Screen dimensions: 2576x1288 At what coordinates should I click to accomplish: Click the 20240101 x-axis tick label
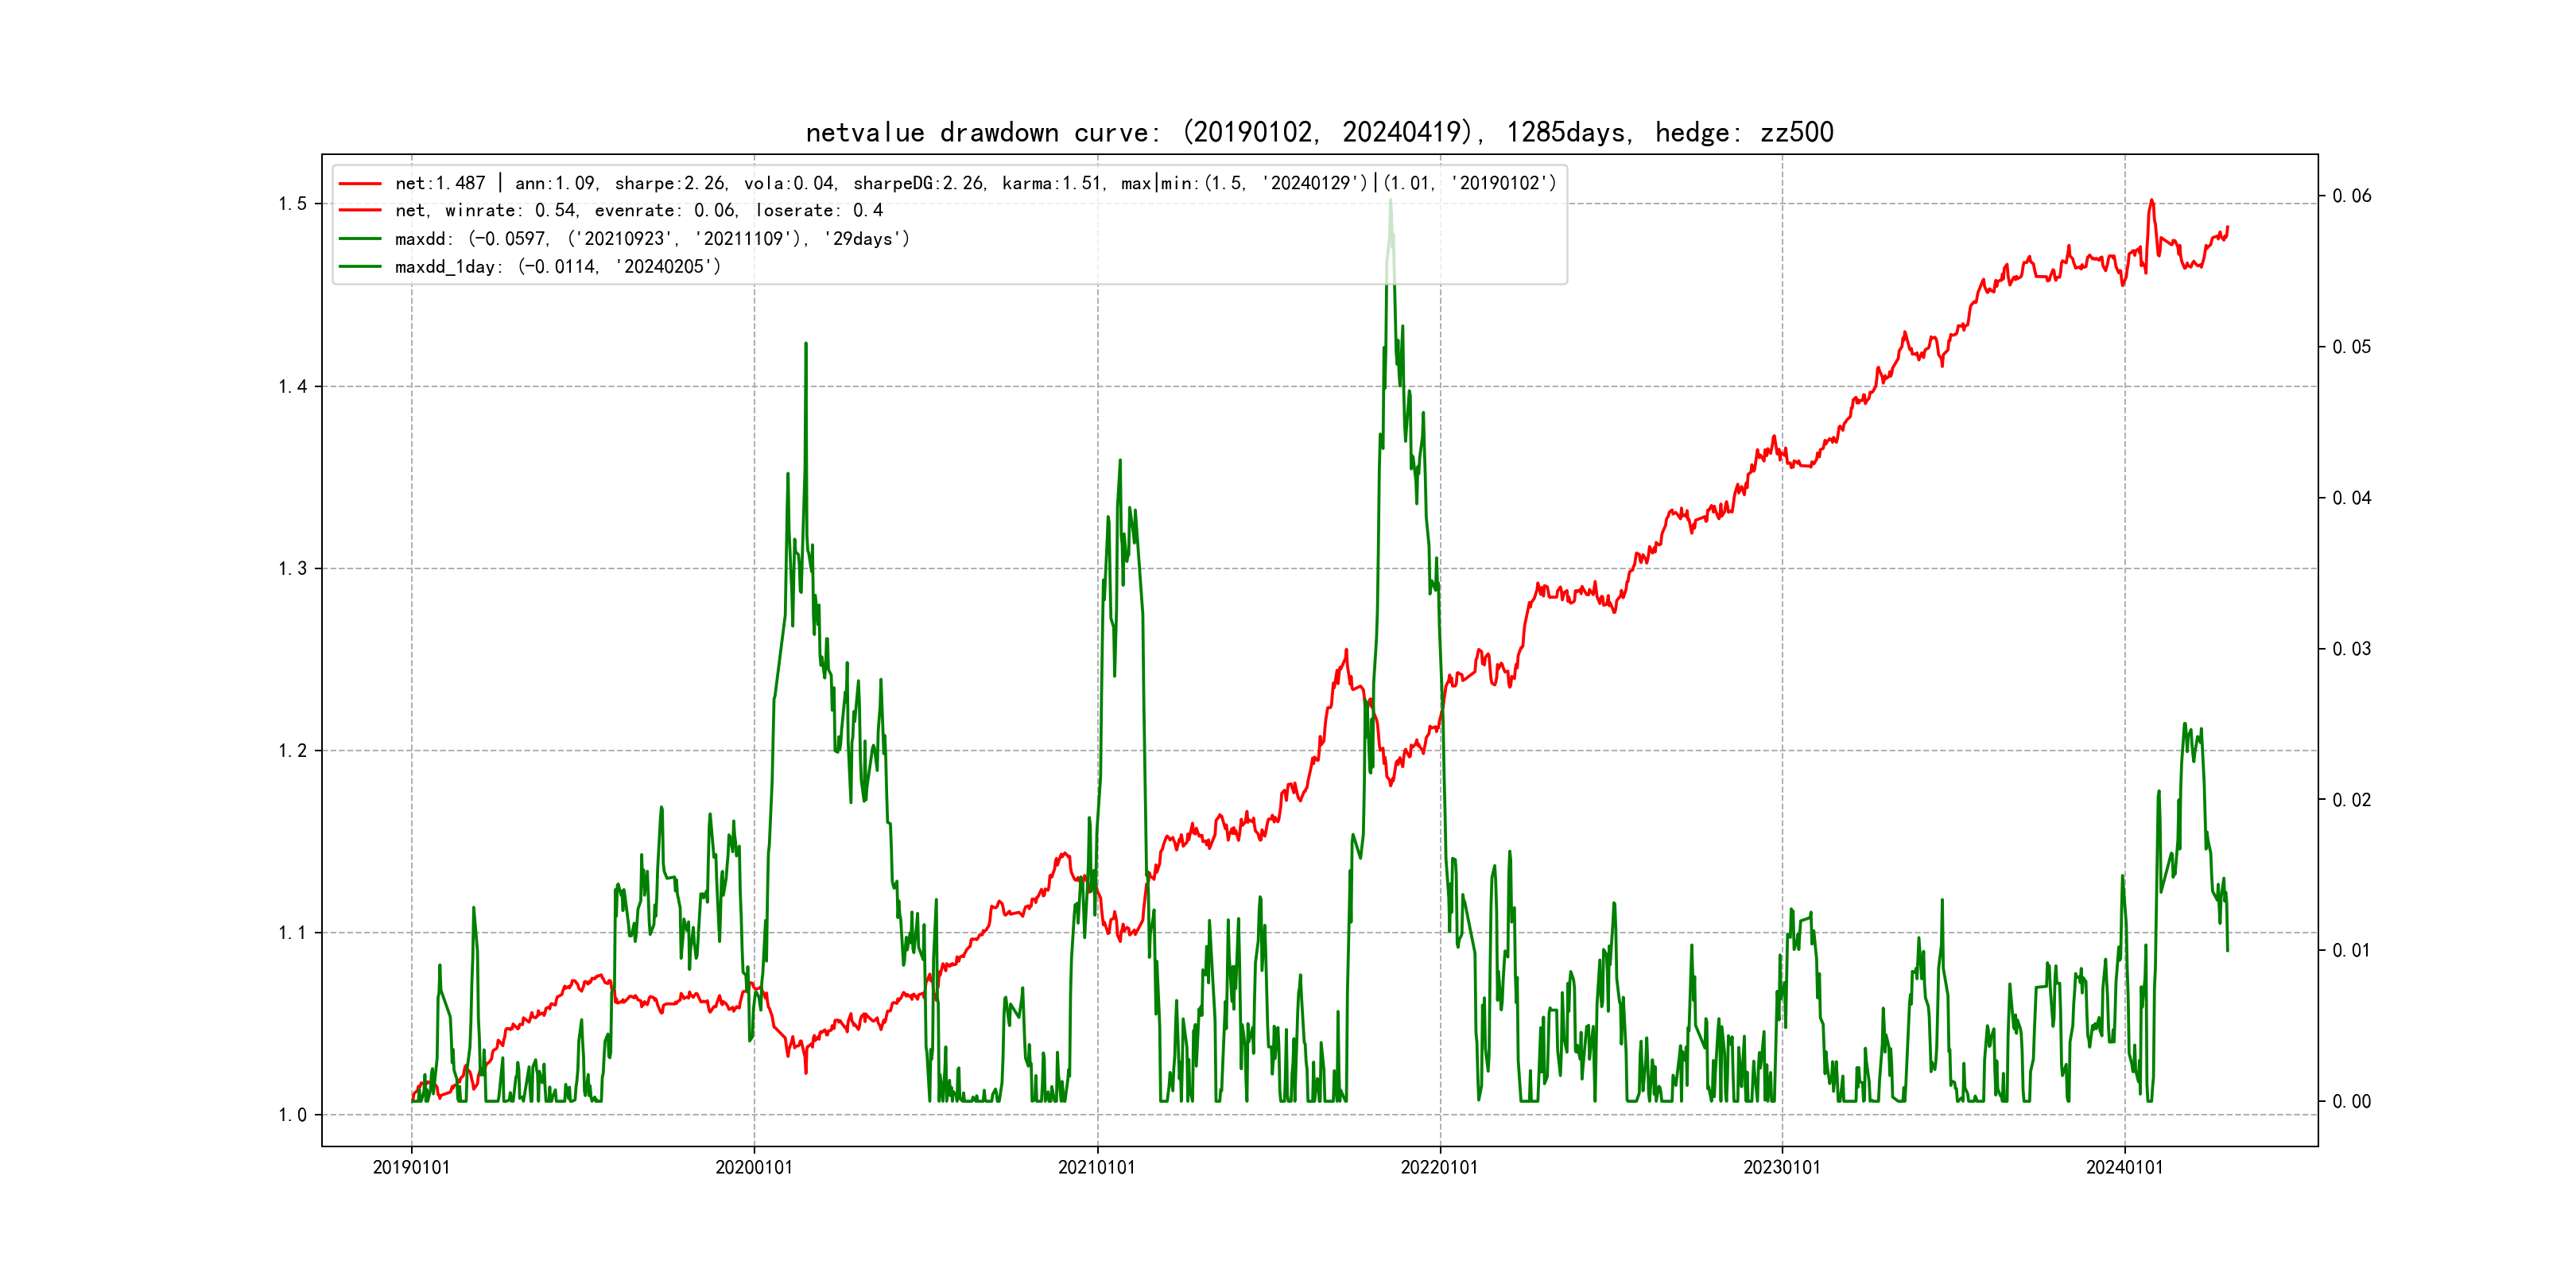(x=2124, y=1167)
